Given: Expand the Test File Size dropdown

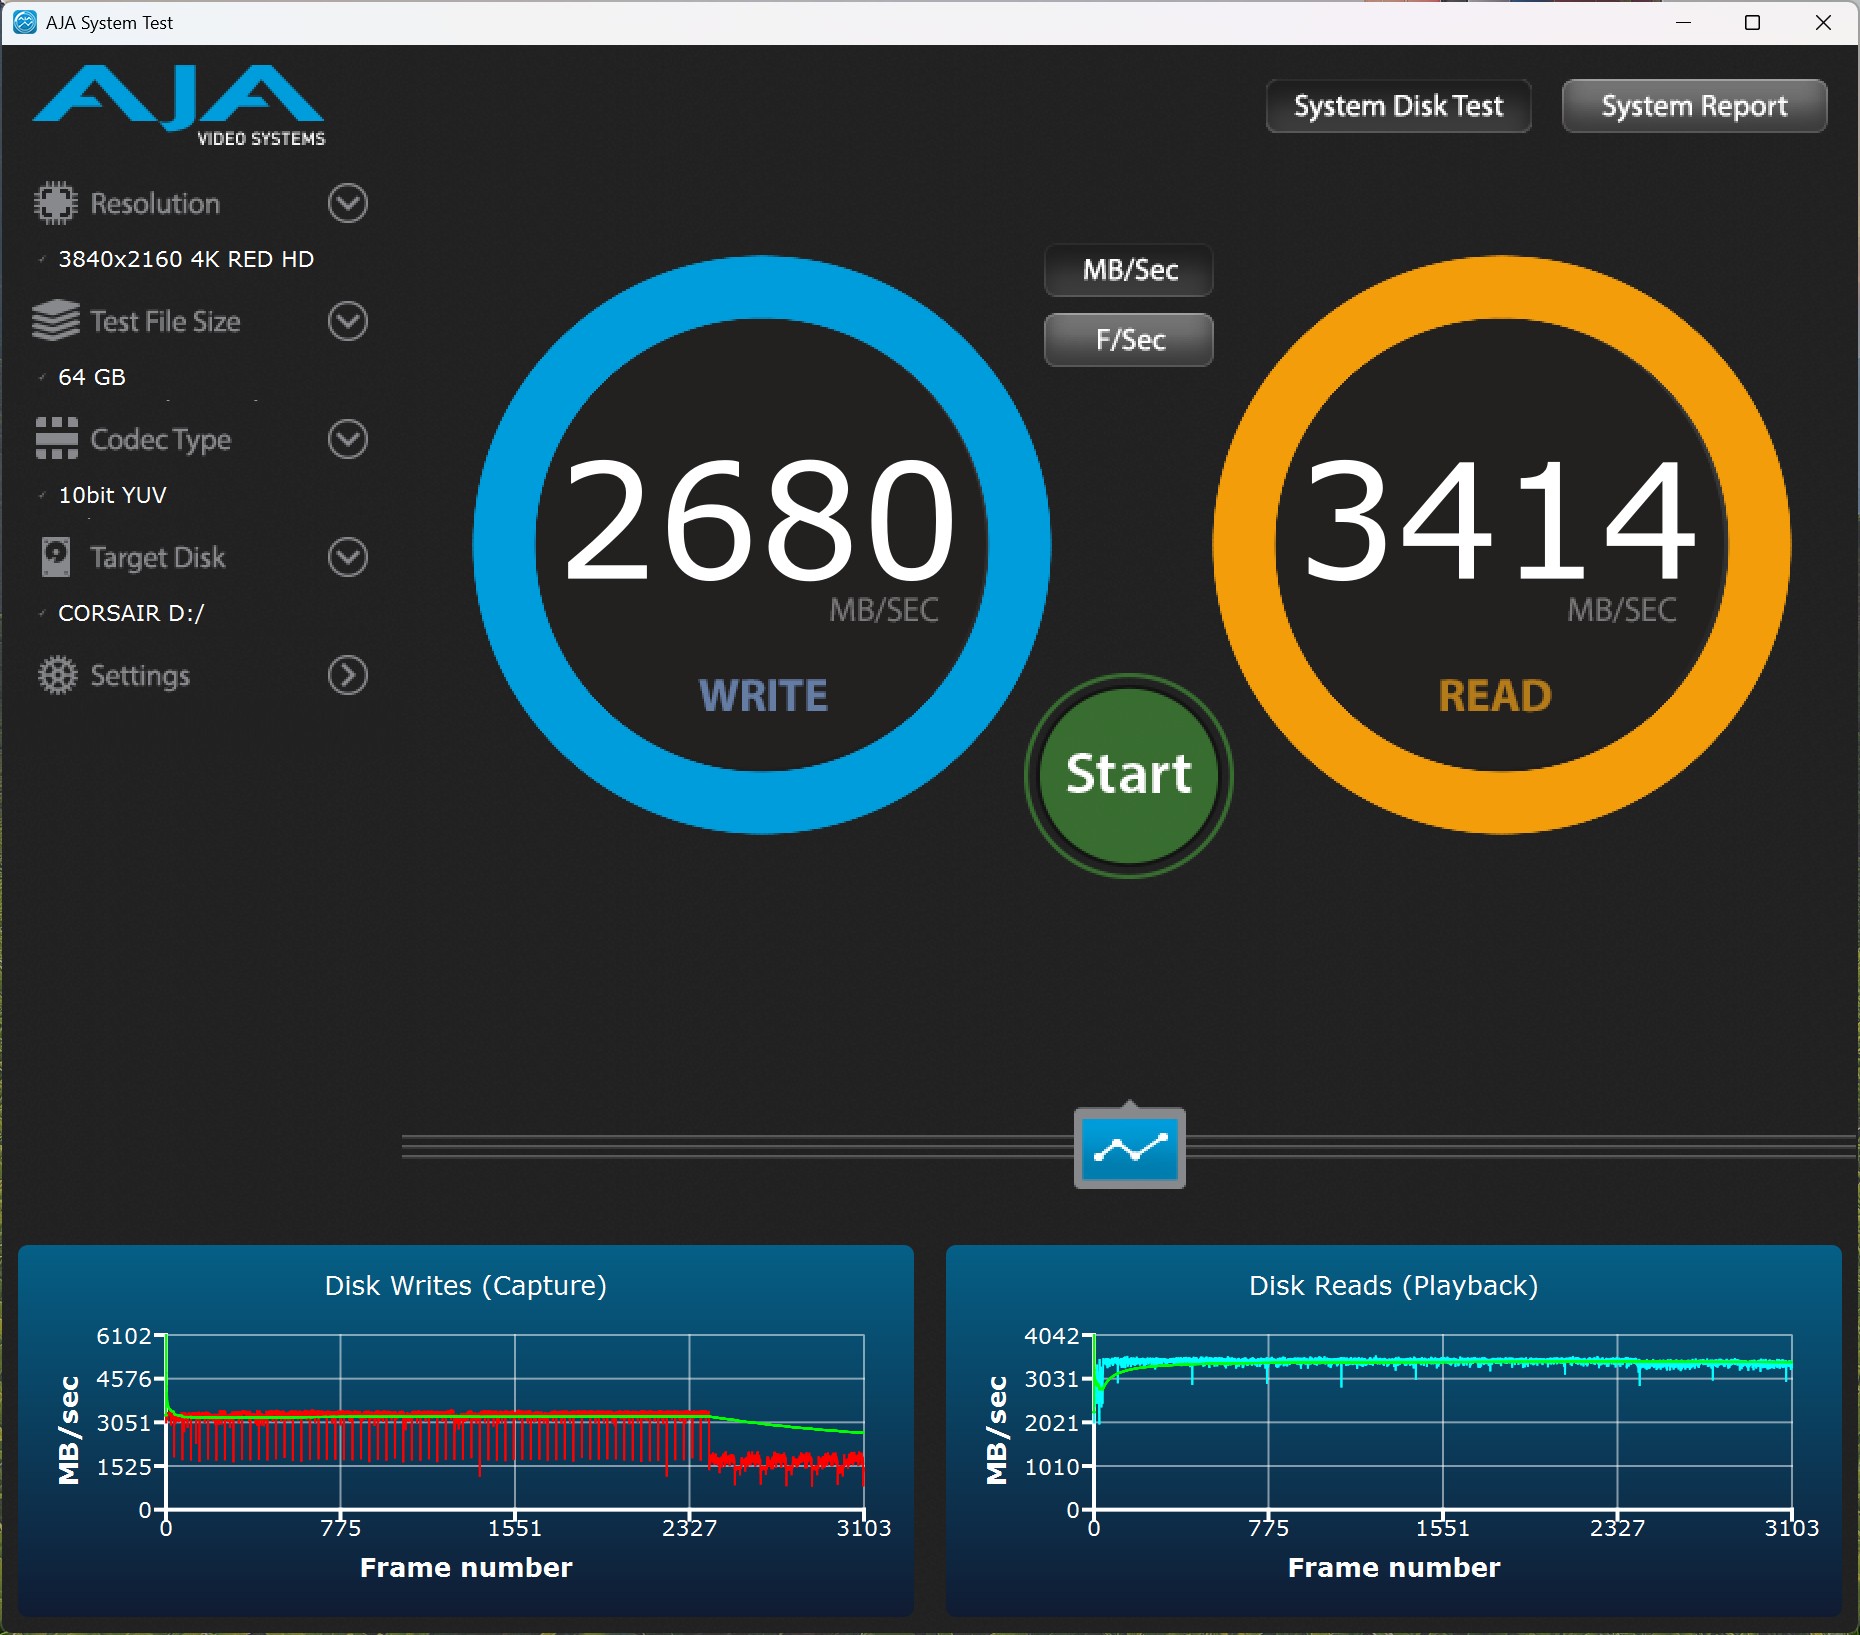Looking at the screenshot, I should 347,321.
